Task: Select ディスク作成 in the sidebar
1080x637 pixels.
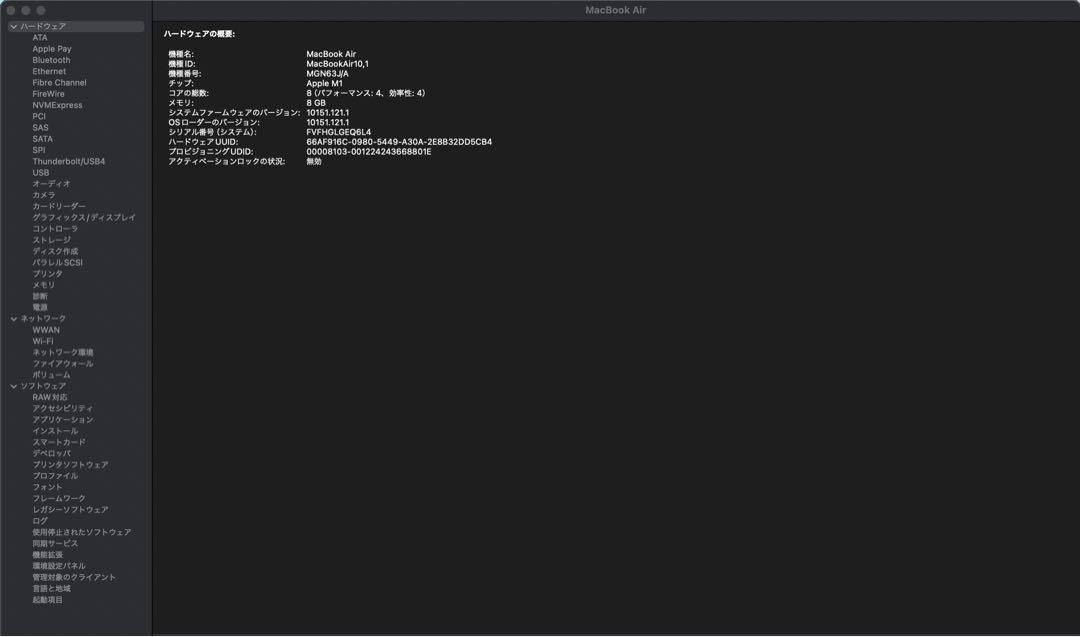Action: [x=55, y=251]
